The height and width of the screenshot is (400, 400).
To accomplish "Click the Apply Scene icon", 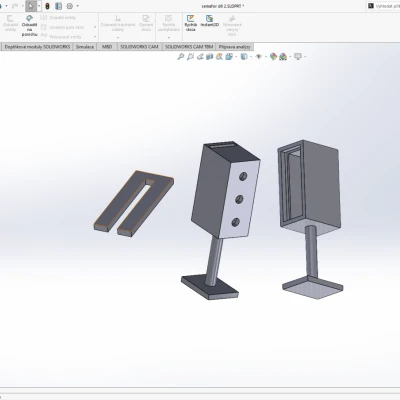I will point(283,57).
